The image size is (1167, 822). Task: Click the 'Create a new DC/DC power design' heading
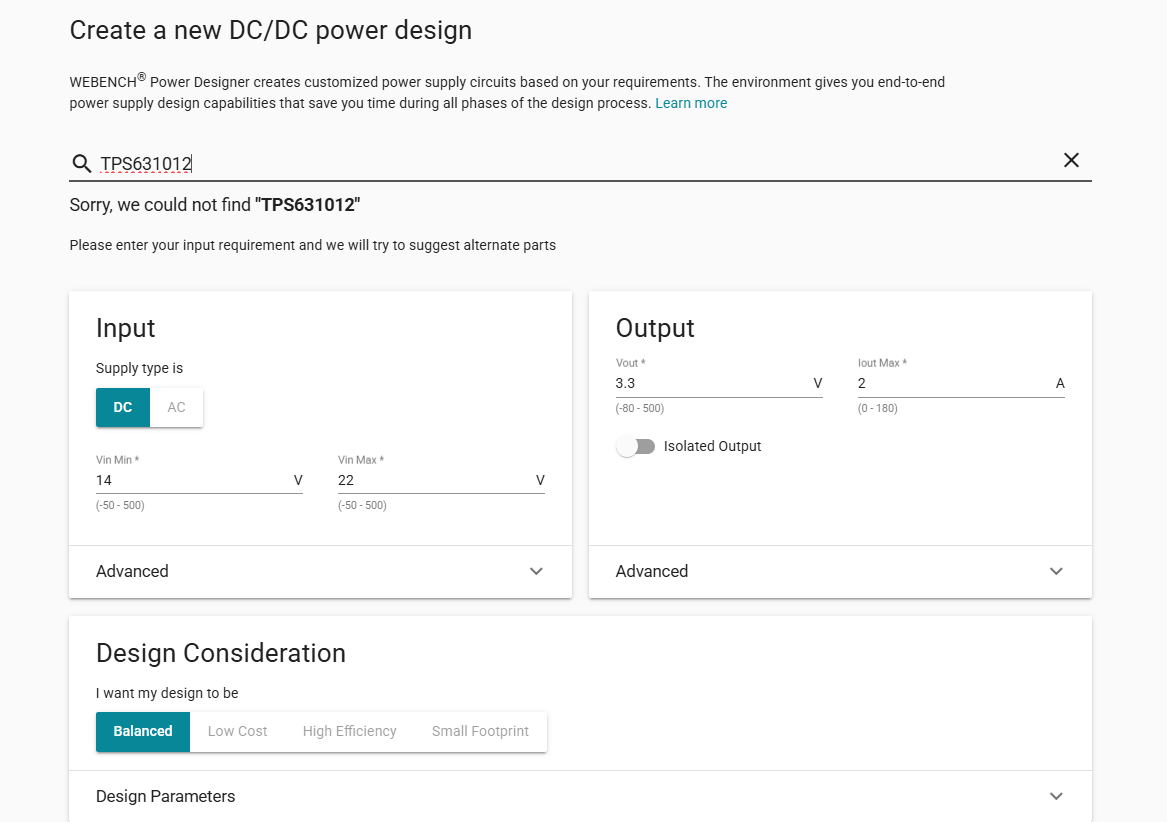(x=271, y=30)
